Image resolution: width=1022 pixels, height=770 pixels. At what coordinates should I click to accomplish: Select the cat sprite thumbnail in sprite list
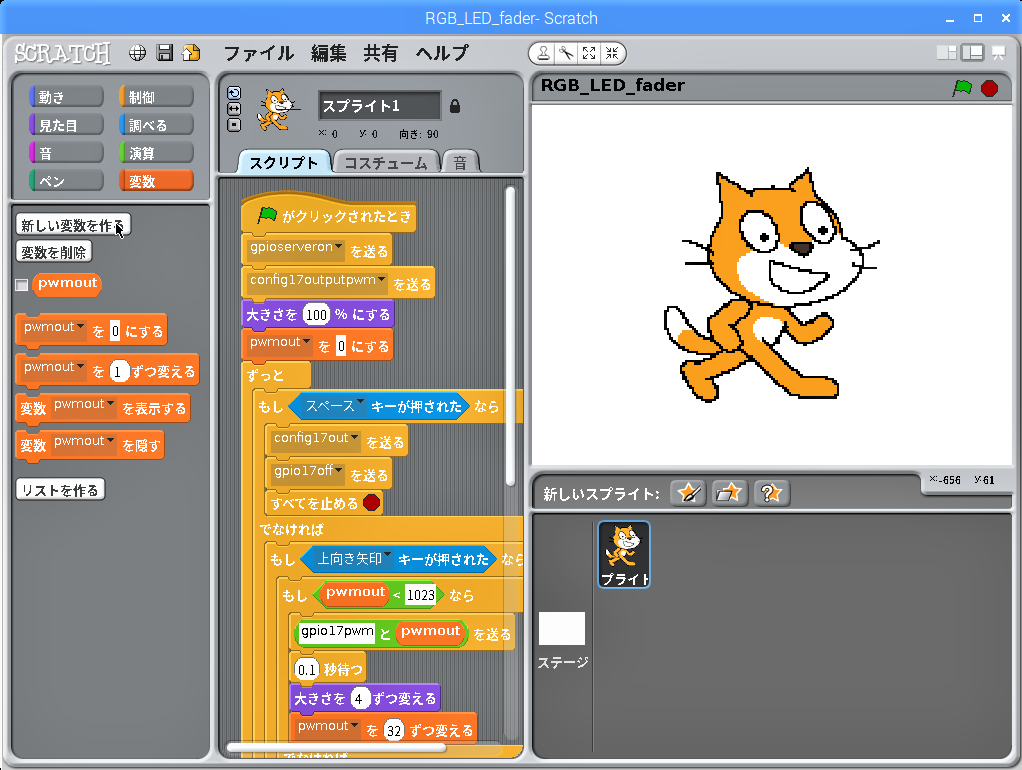624,554
